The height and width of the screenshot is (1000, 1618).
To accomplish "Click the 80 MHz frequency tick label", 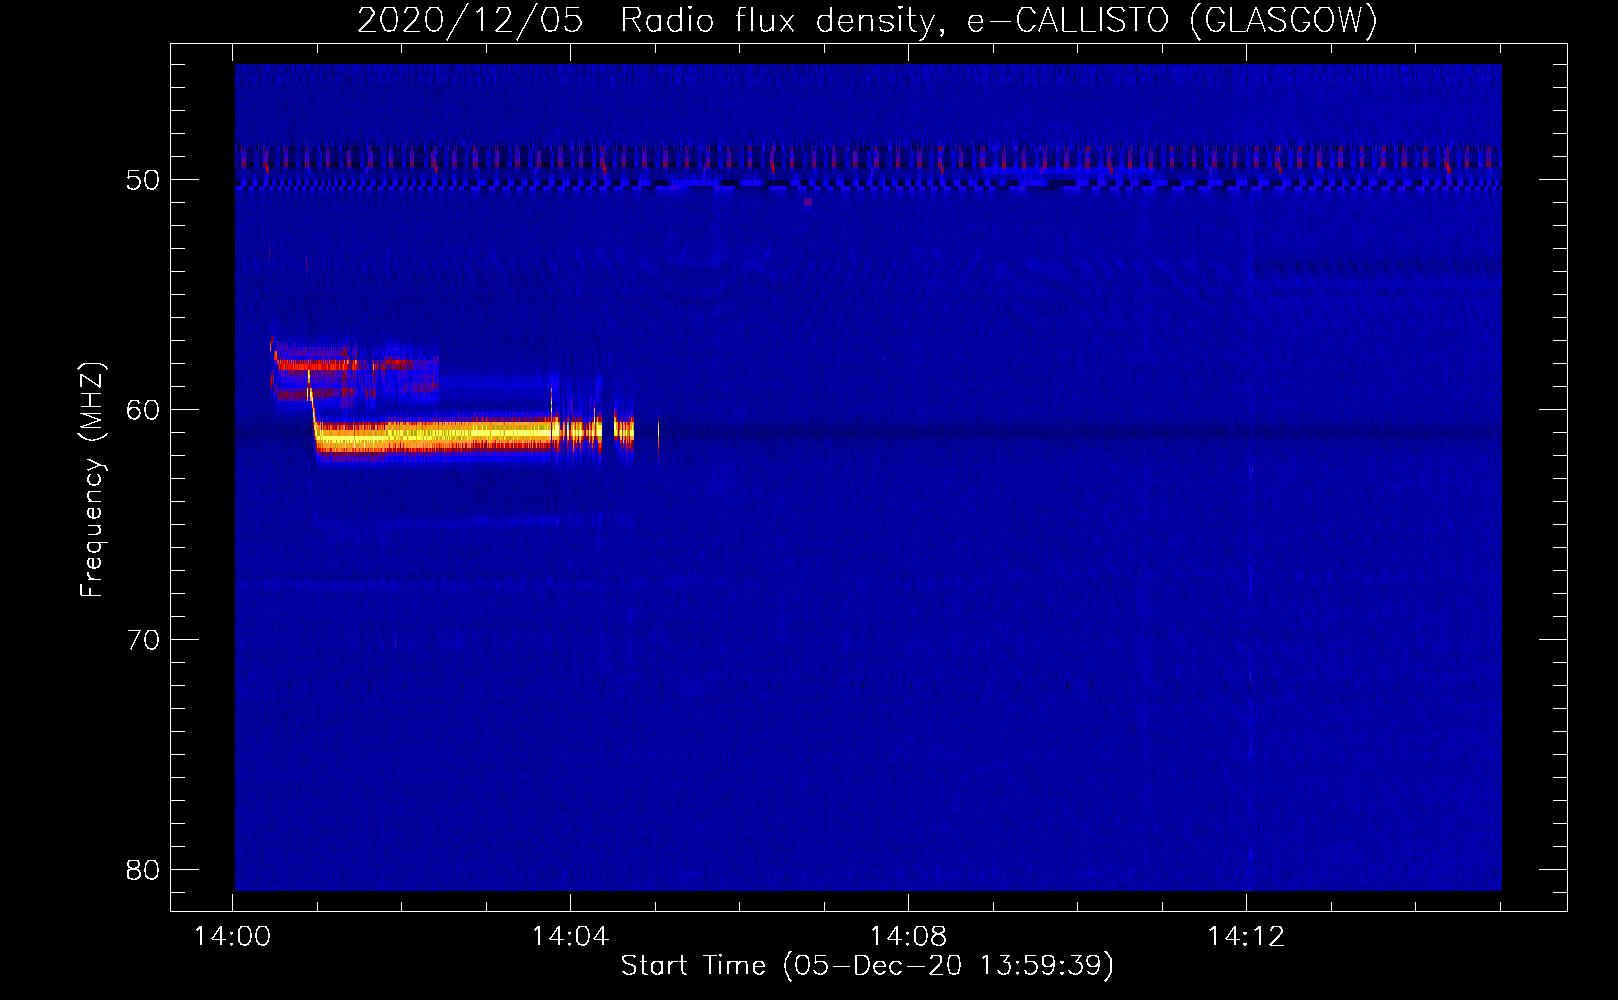I will (x=144, y=870).
